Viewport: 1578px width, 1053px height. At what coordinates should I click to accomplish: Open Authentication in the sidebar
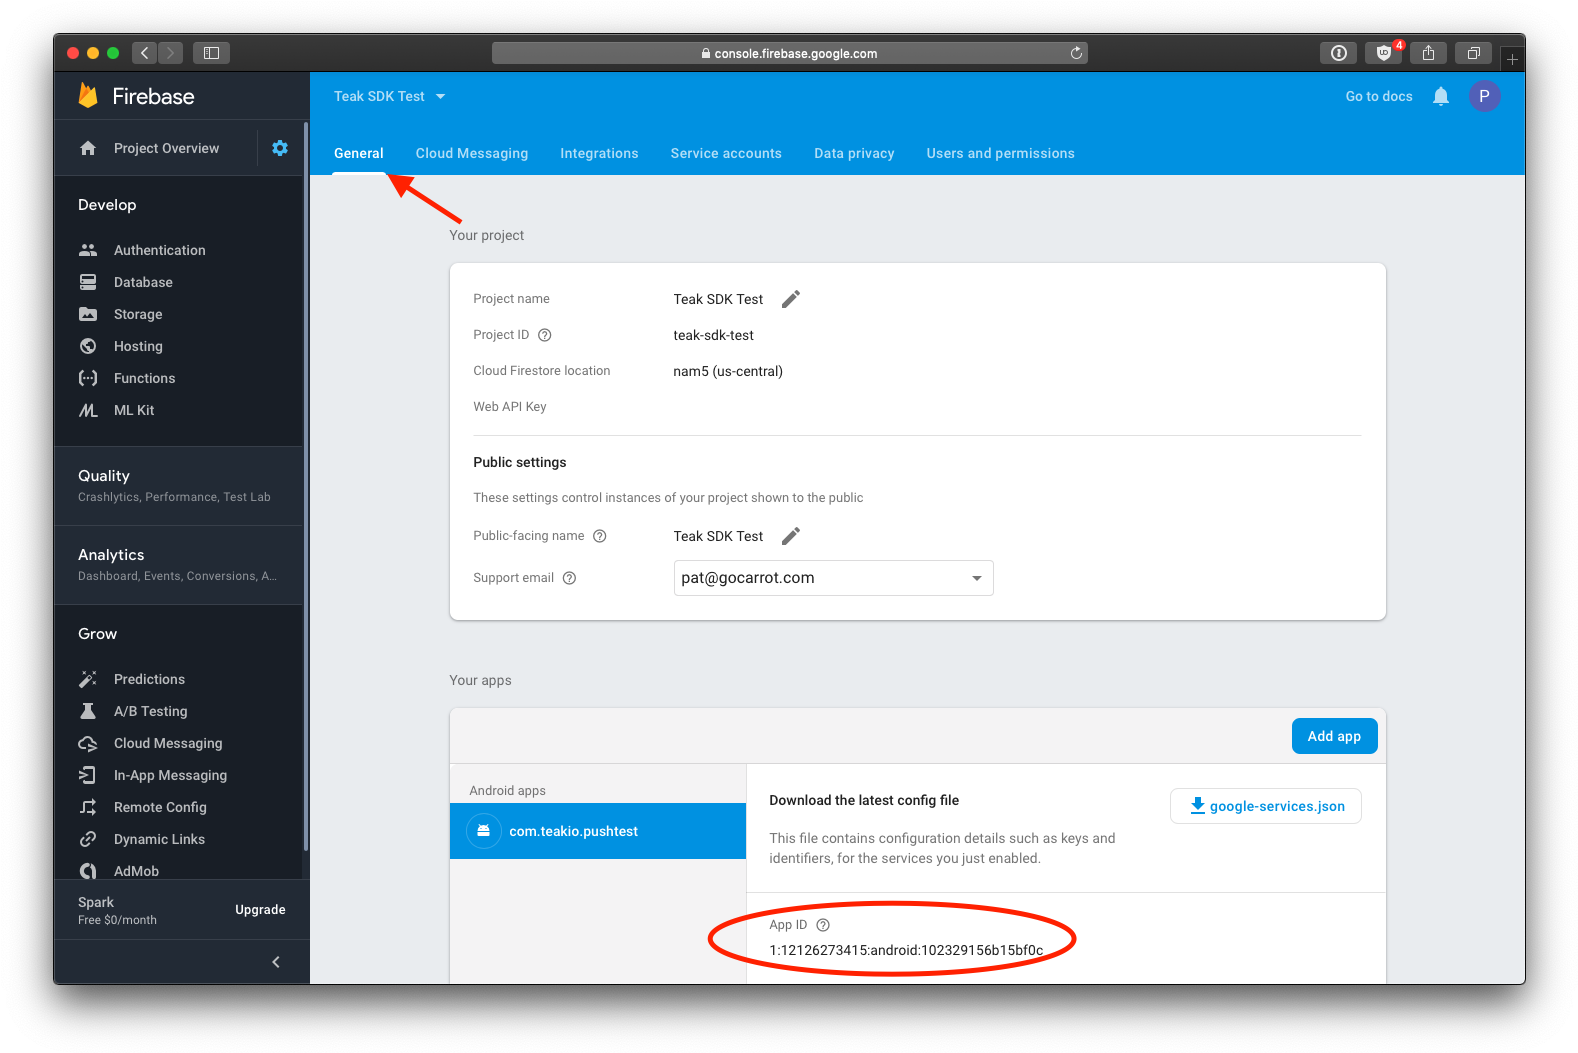[x=159, y=250]
